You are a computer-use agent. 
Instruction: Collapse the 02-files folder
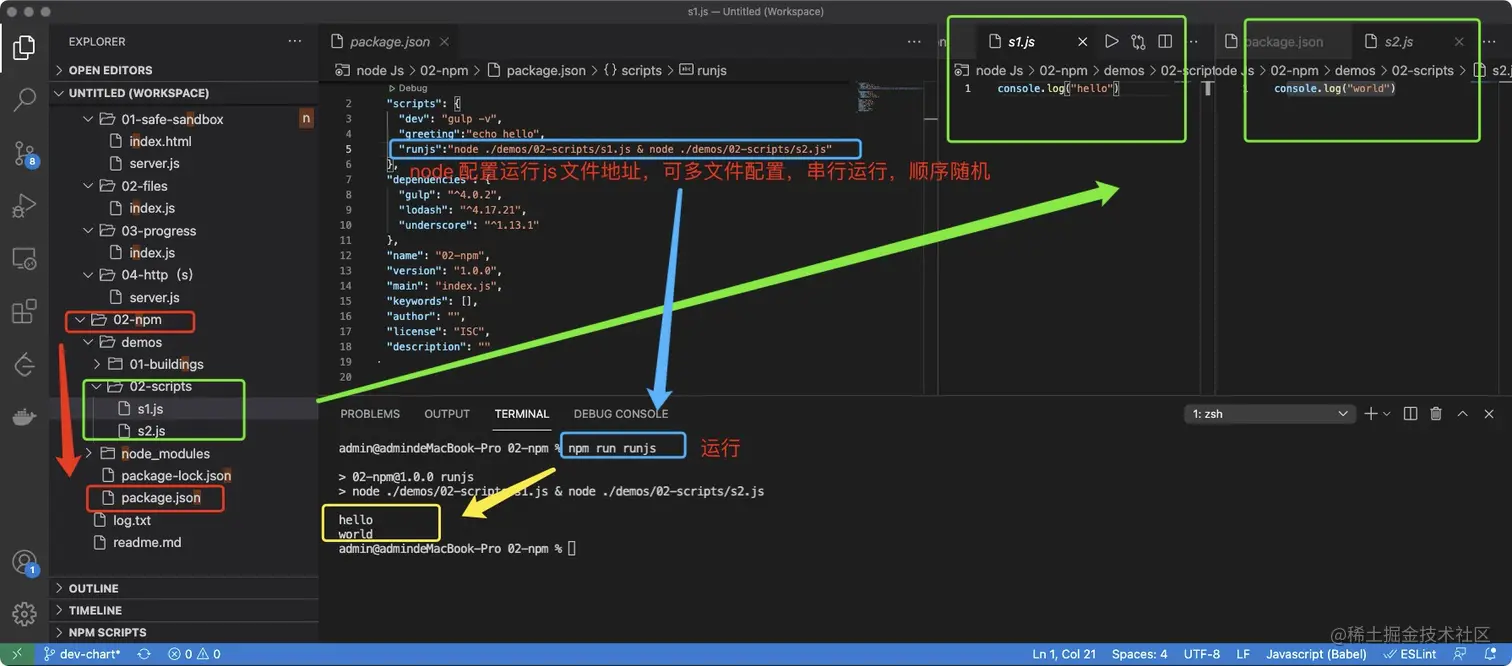[x=144, y=186]
